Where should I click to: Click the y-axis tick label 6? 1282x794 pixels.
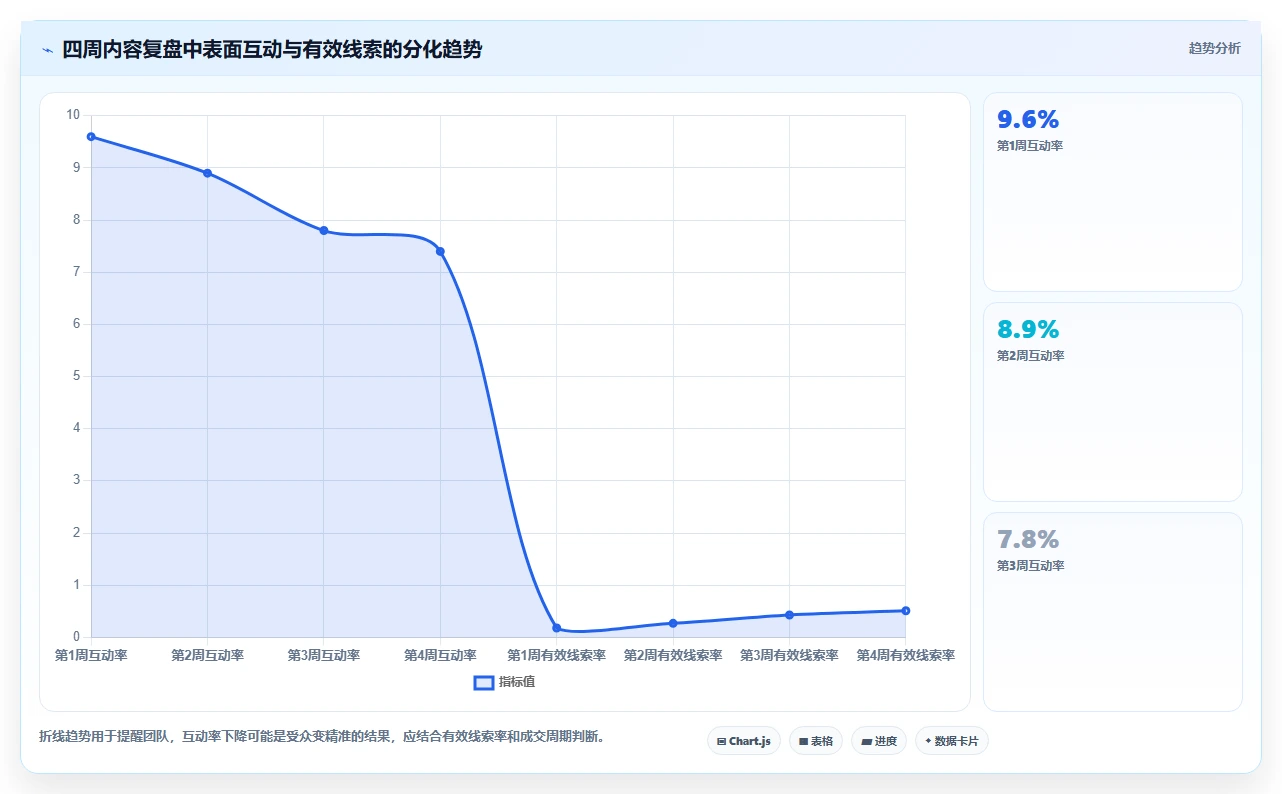pos(77,324)
